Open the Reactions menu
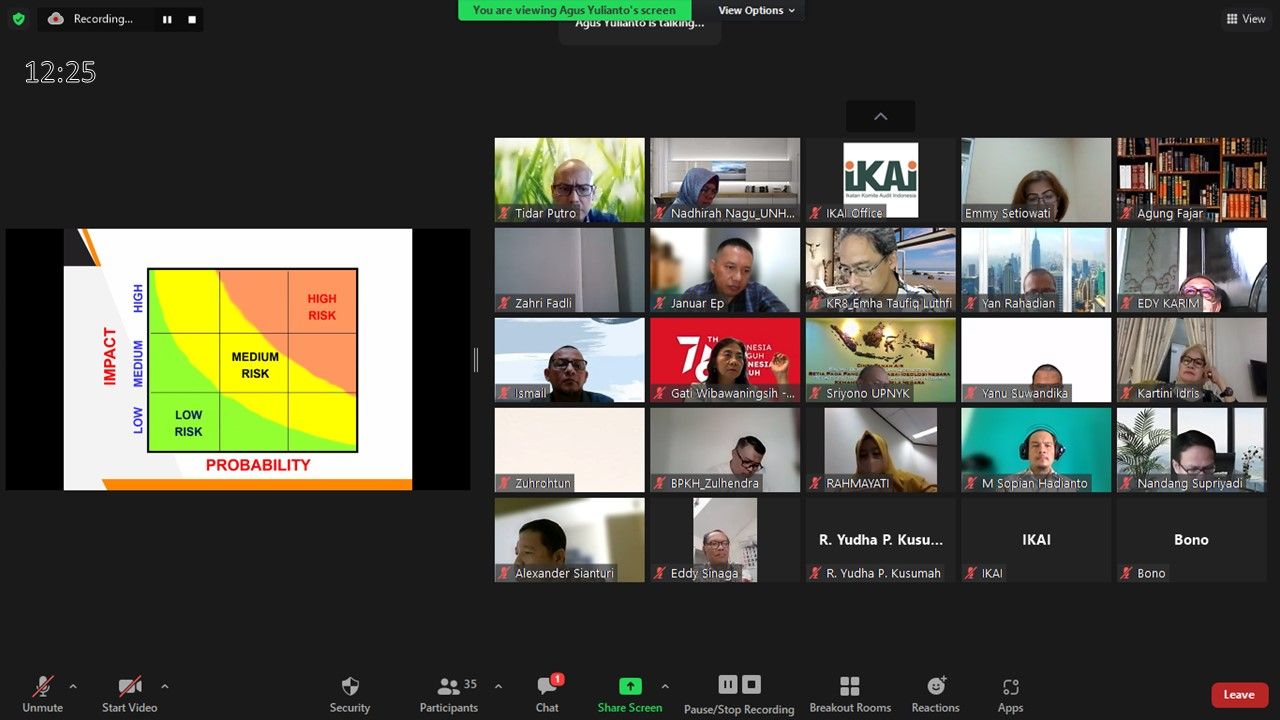Screen dimensions: 1280x720 (x=935, y=694)
